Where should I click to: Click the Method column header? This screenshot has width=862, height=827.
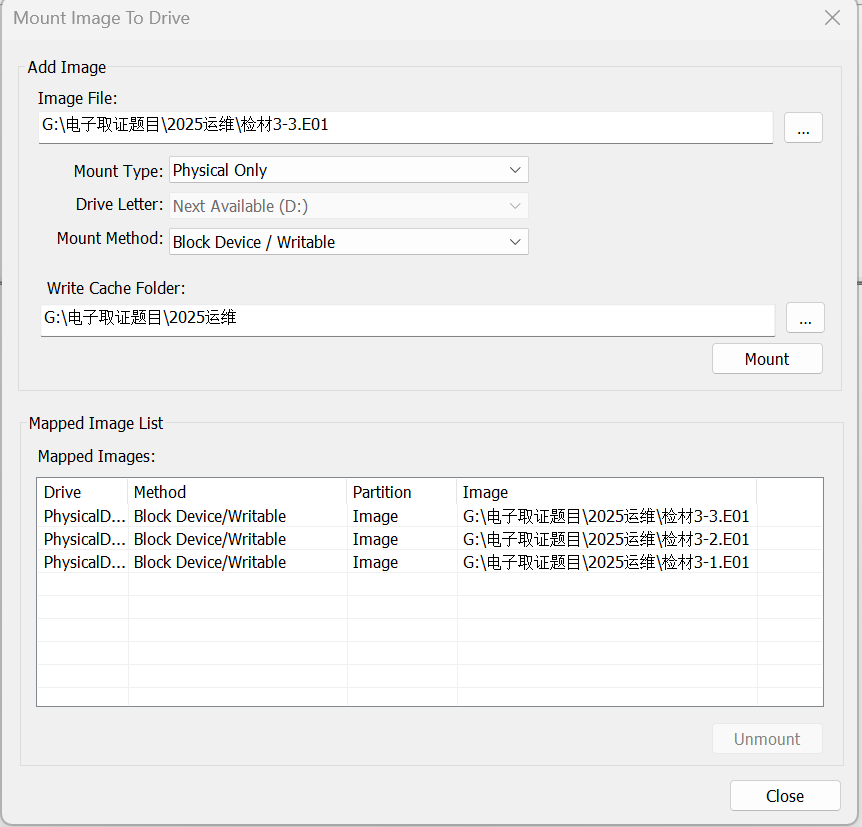[238, 492]
